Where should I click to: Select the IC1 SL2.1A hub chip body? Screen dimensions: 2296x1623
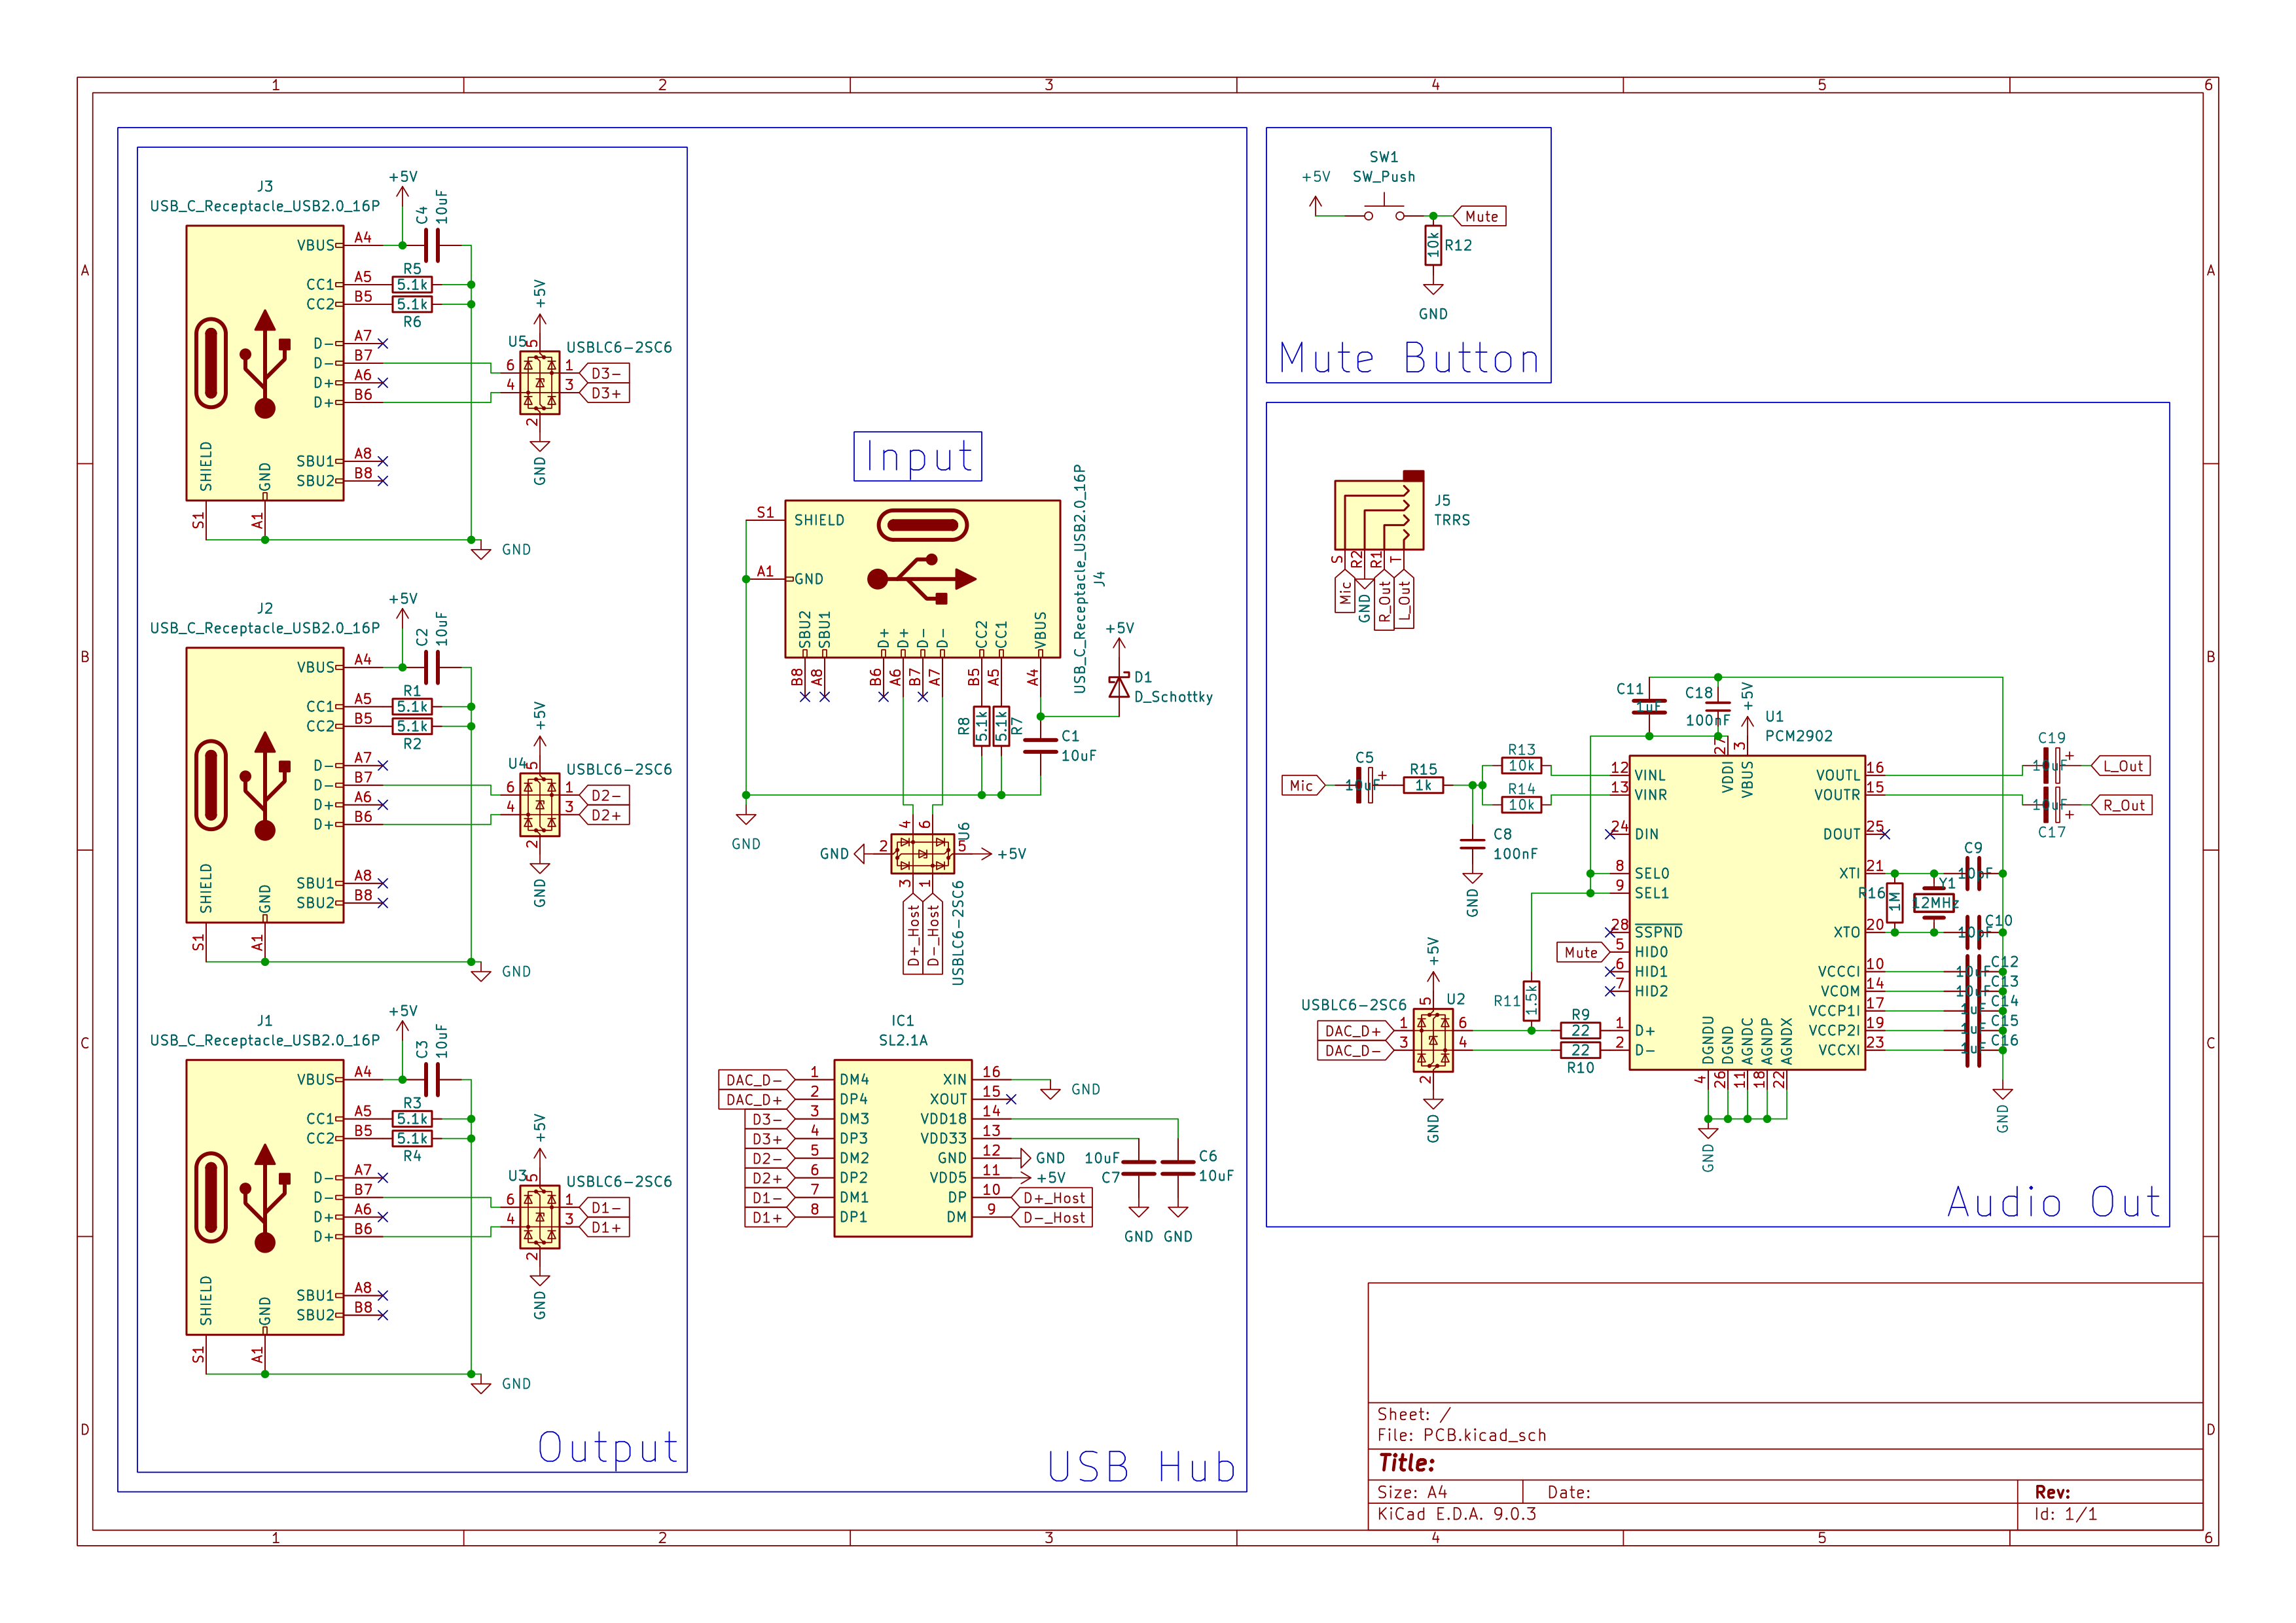coord(903,1148)
